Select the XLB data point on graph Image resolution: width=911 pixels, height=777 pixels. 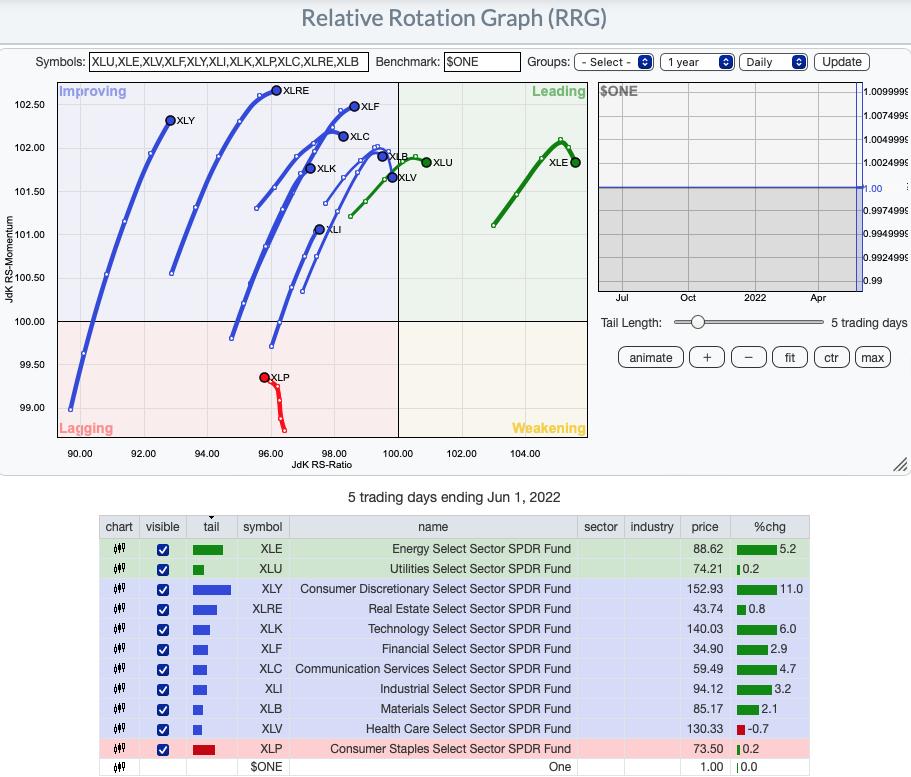[382, 156]
